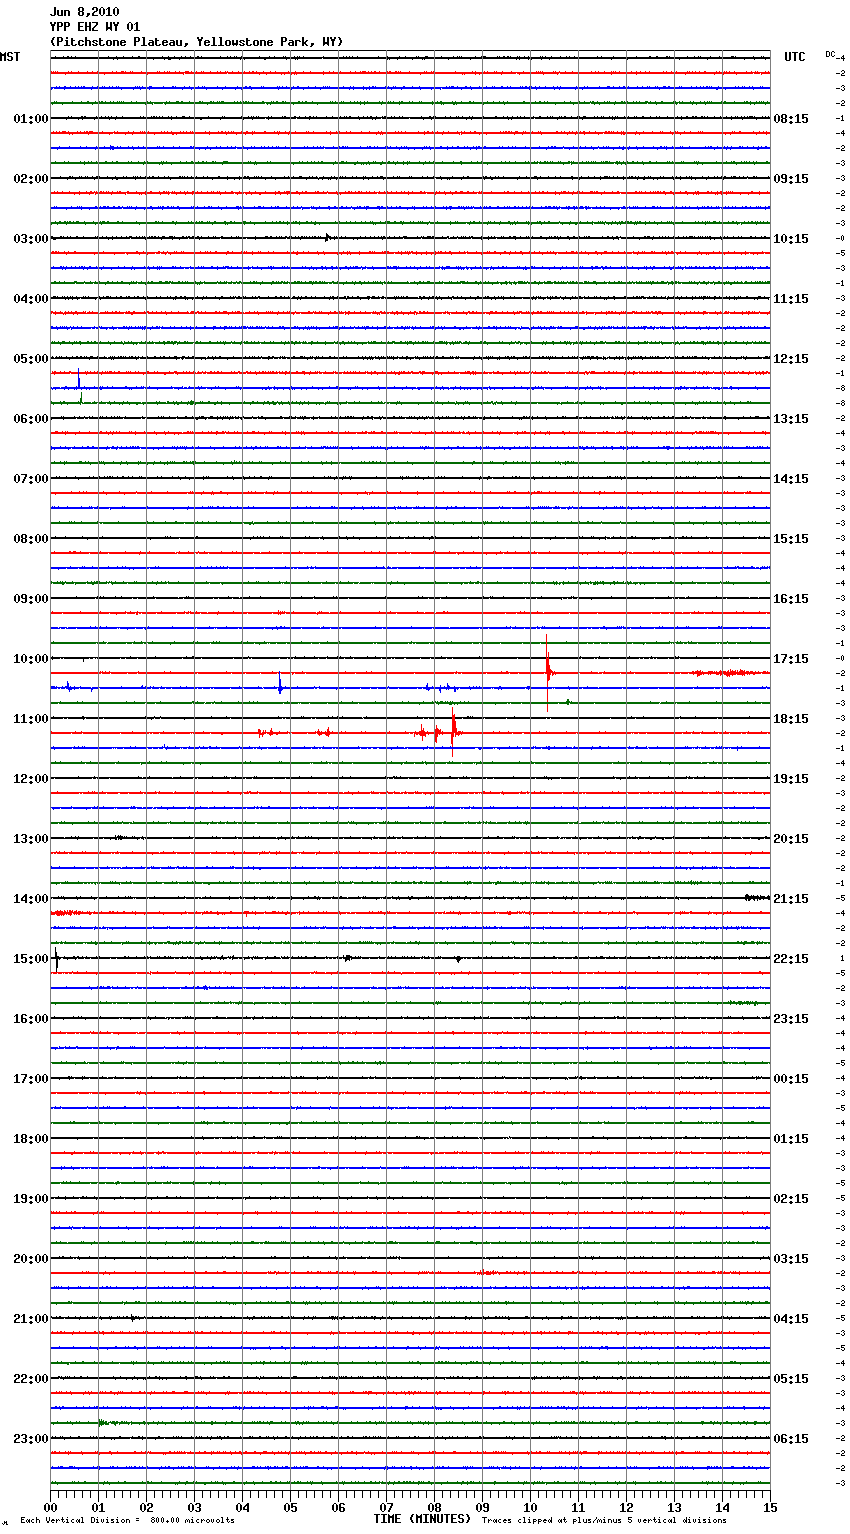Click the TIME (MINUTES) axis label
The height and width of the screenshot is (1534, 850).
(422, 1519)
